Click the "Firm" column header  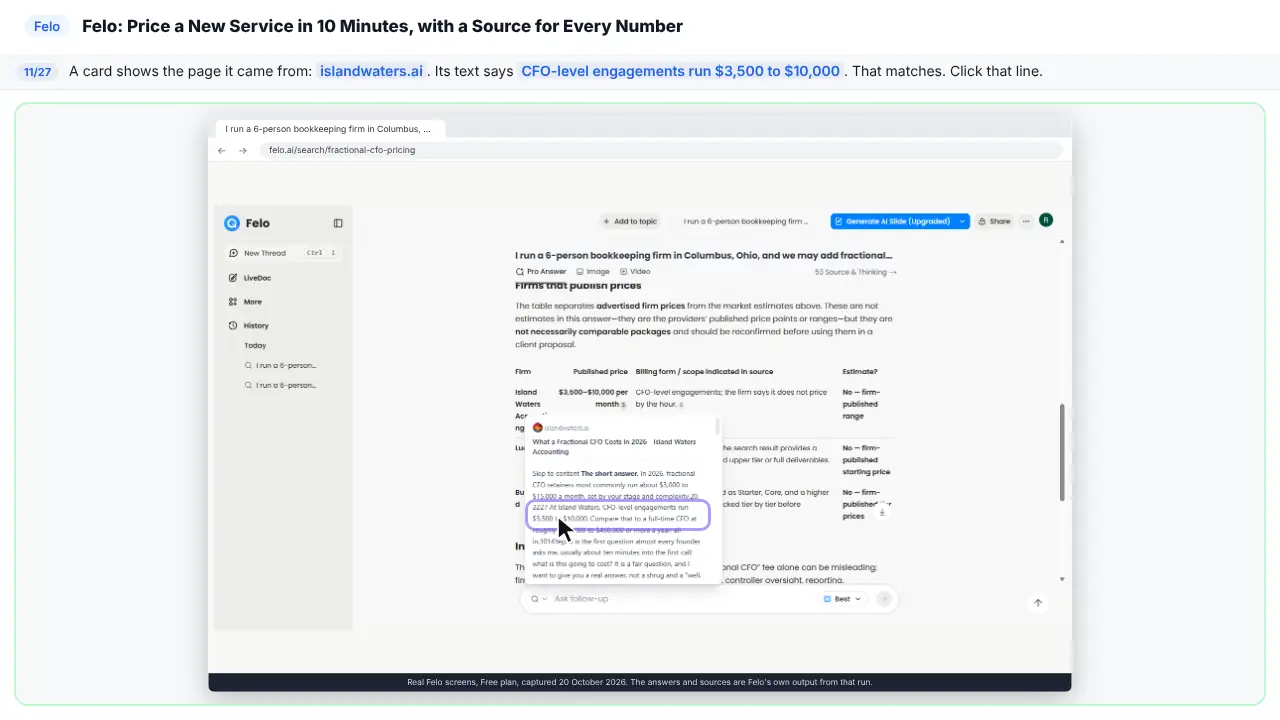523,372
